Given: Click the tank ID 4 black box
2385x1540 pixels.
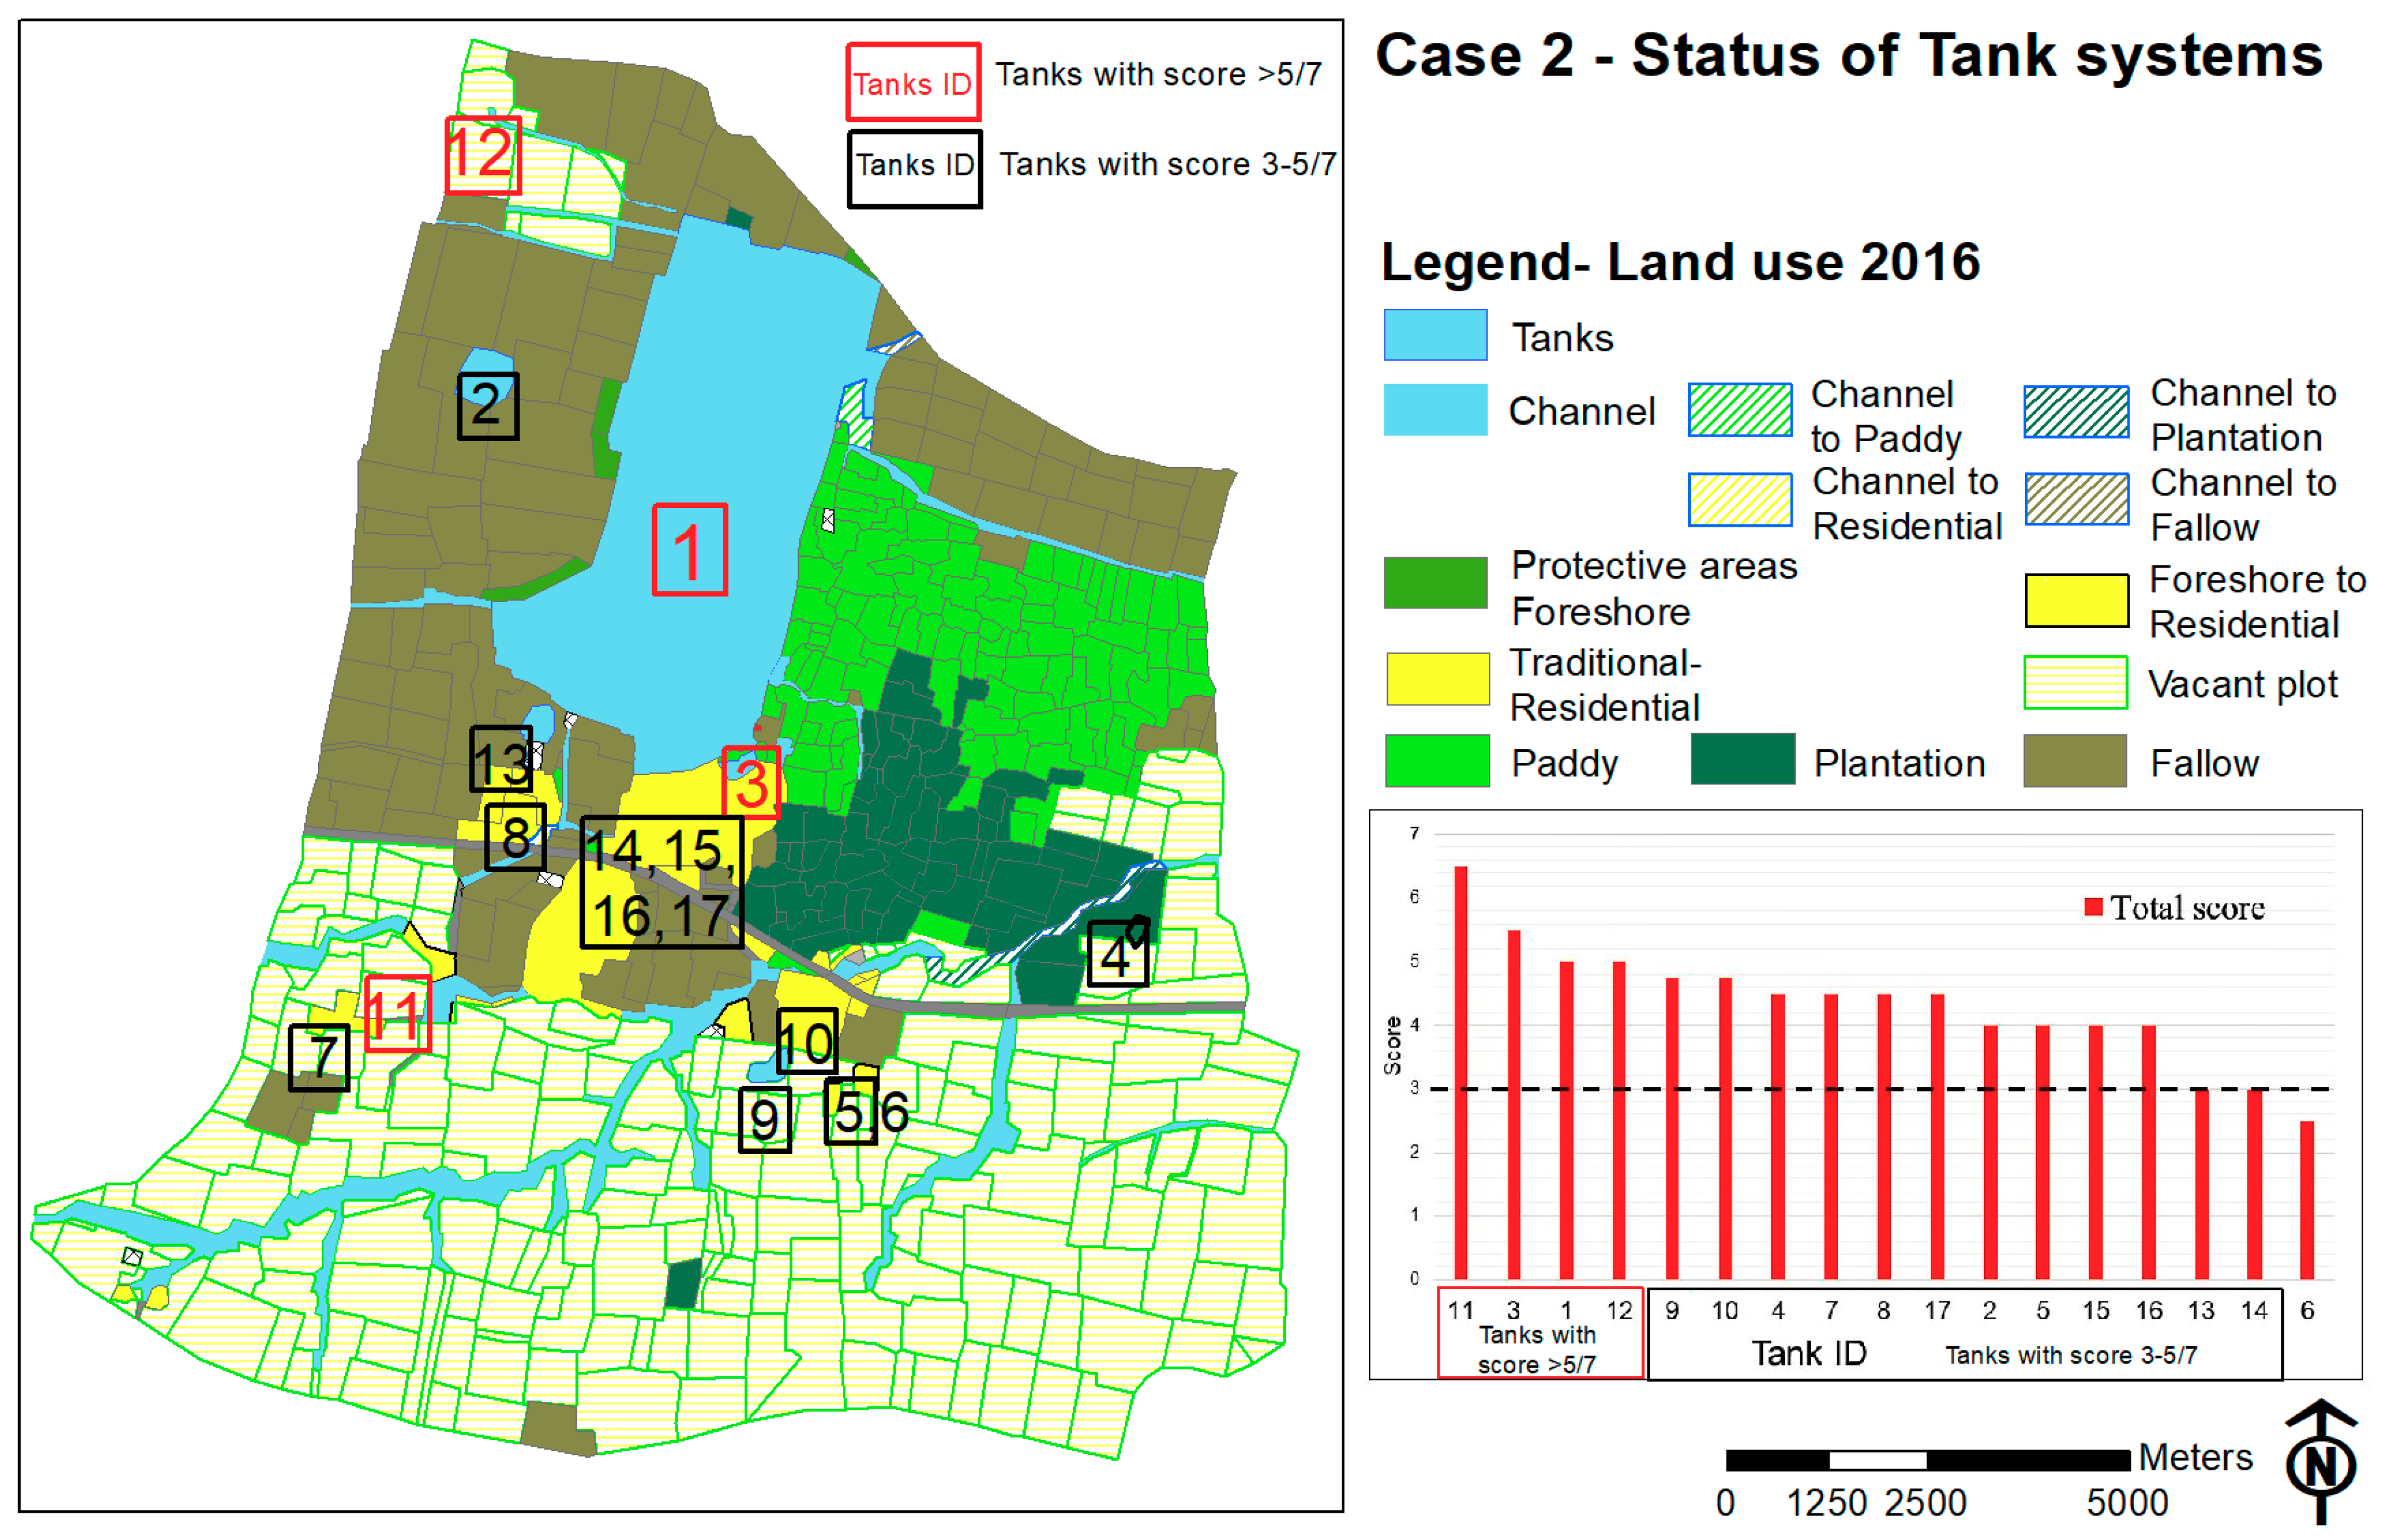Looking at the screenshot, I should (1117, 954).
